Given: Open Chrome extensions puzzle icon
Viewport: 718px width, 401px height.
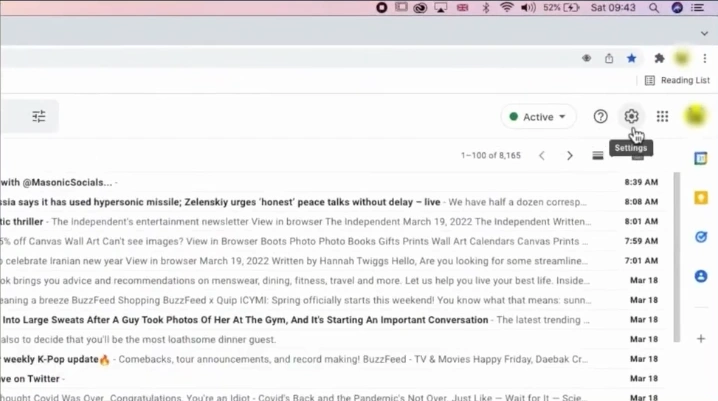Looking at the screenshot, I should click(659, 58).
